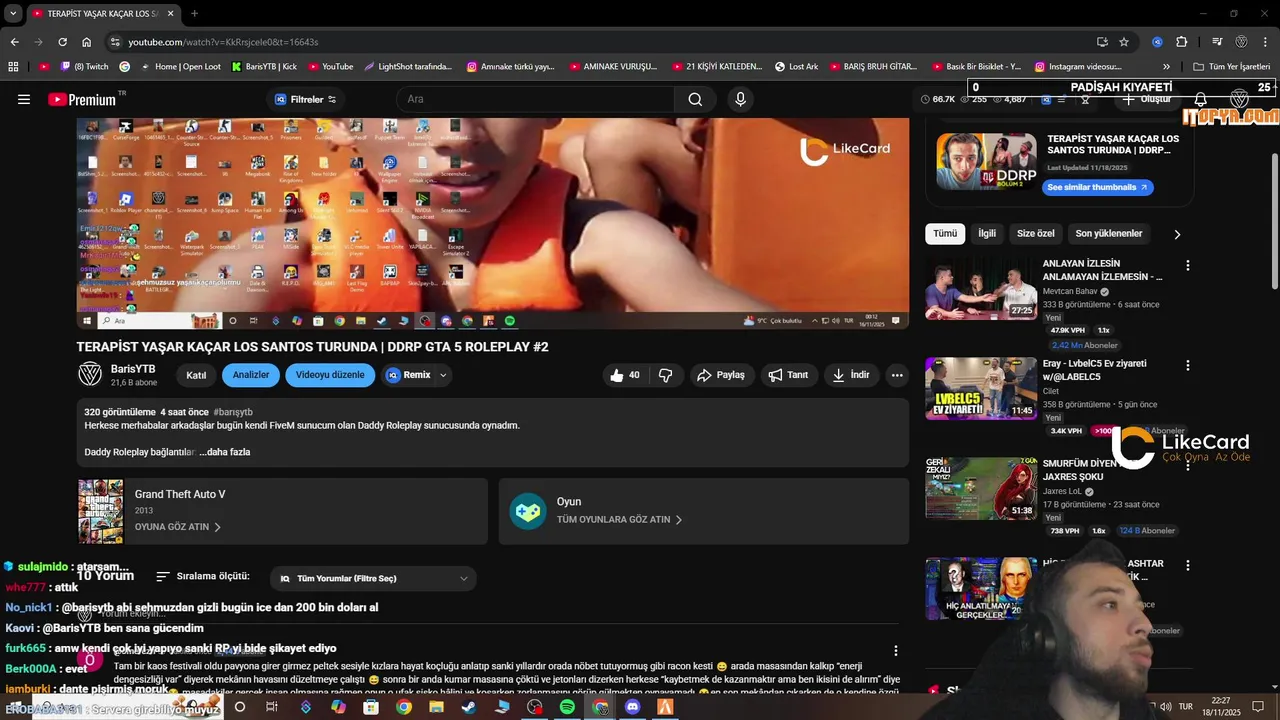The image size is (1280, 720).
Task: Click OYUNA GÖZ ATIN link
Action: click(x=178, y=527)
